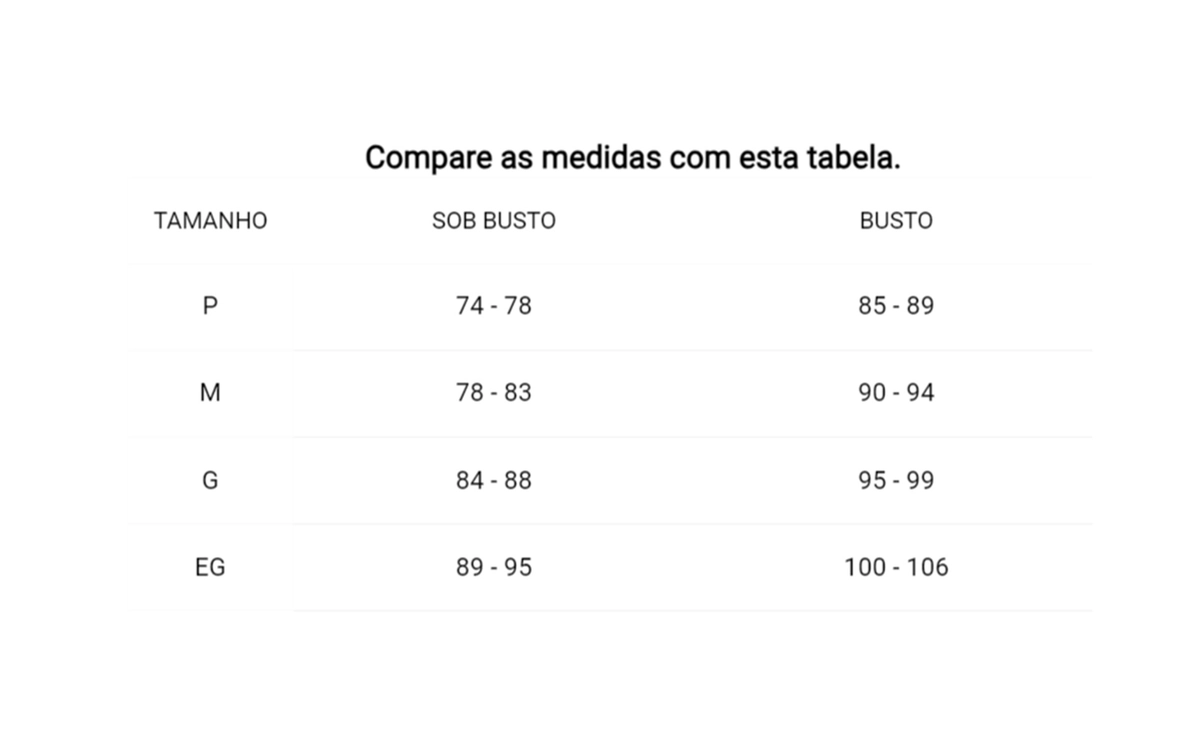
Task: Click the TAMANHO column header
Action: [x=210, y=221]
